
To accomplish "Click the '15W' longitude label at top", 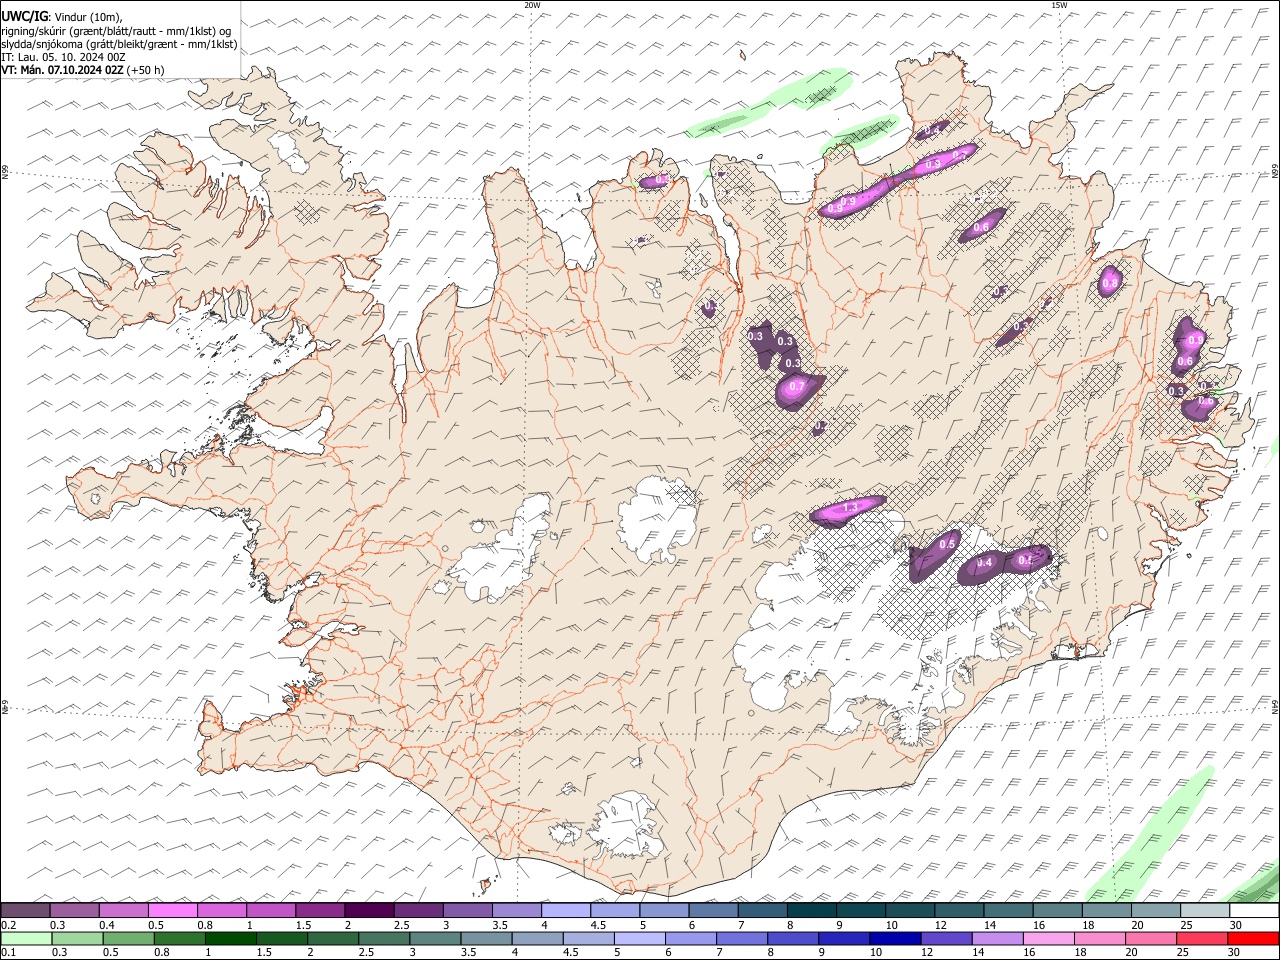I will click(x=1059, y=5).
